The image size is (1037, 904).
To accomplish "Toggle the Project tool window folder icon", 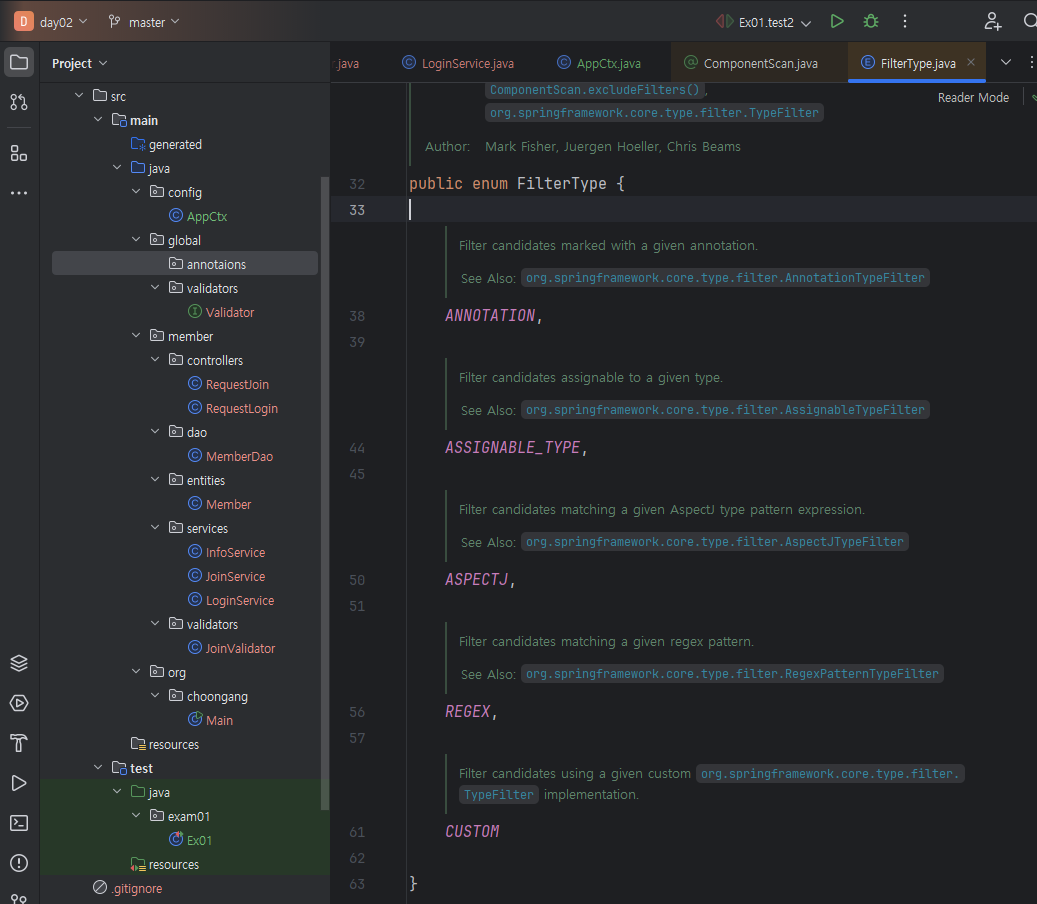I will point(19,62).
